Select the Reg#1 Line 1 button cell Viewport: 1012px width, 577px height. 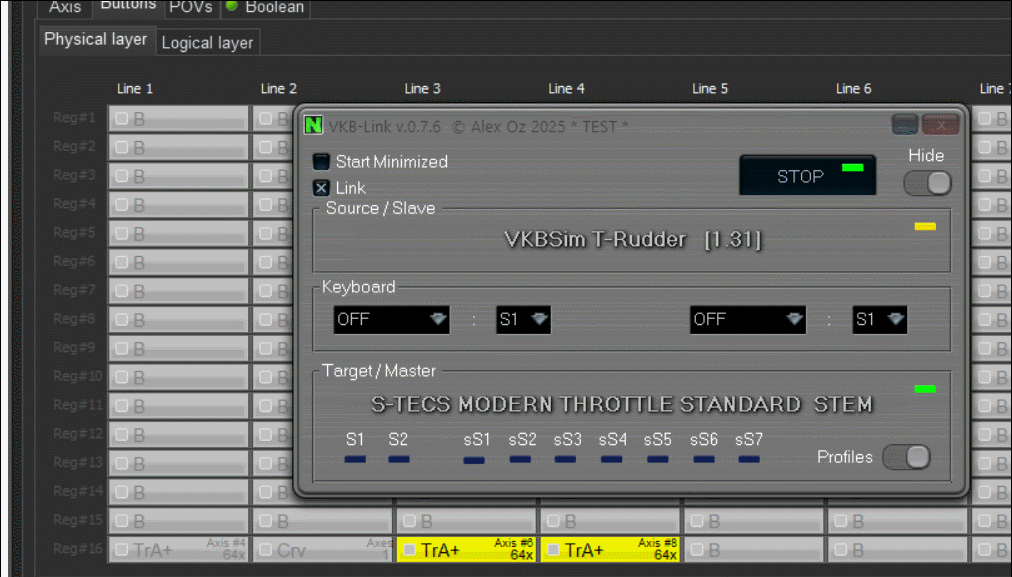click(178, 119)
